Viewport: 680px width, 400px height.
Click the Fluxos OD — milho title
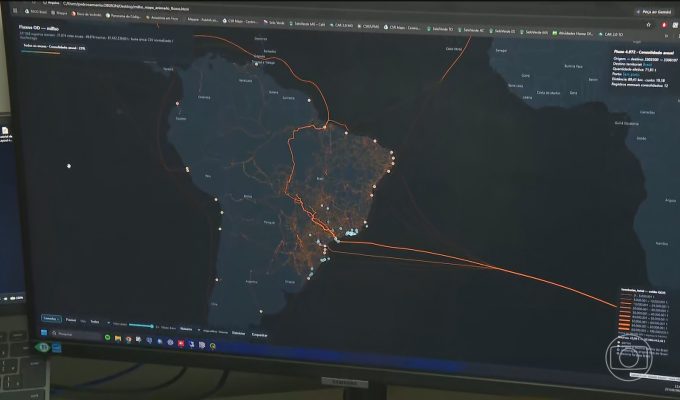click(x=39, y=28)
